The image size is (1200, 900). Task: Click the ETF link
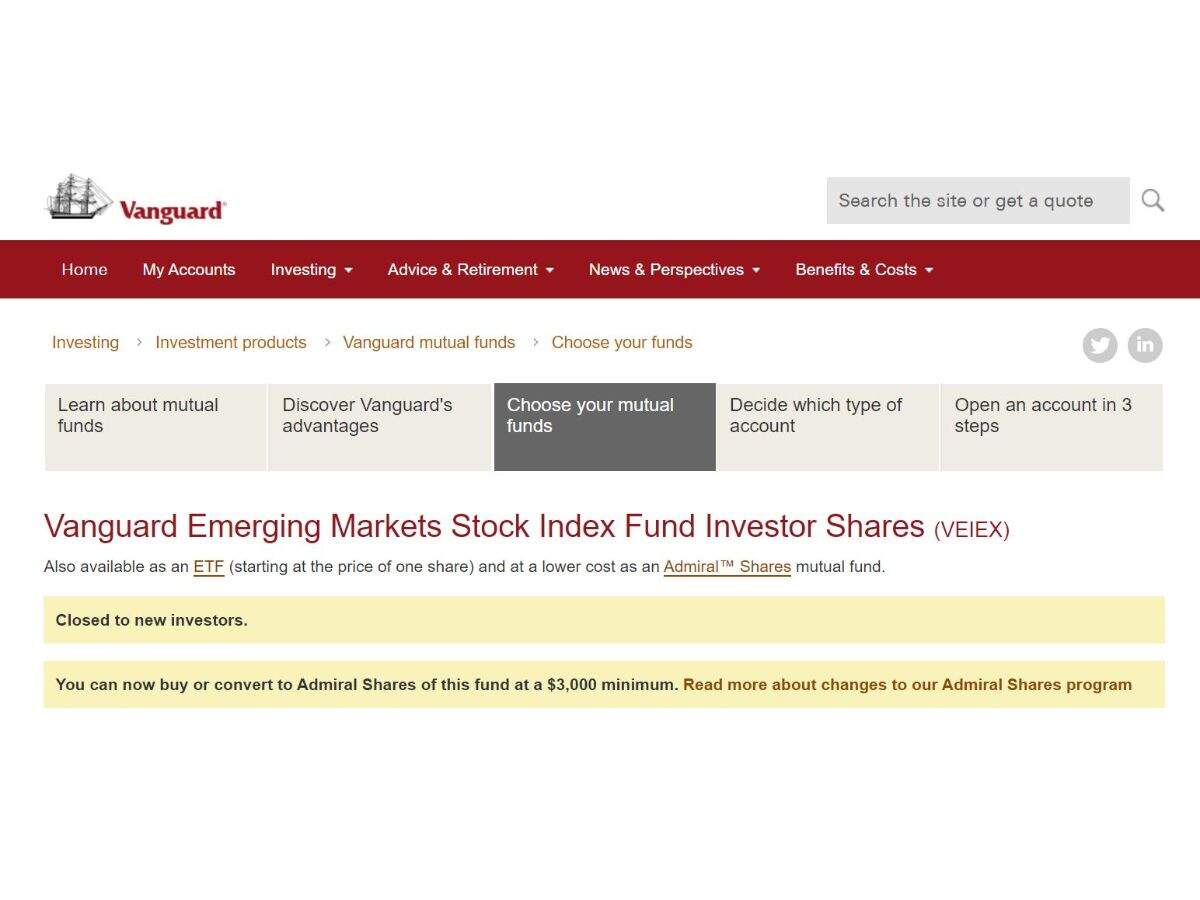pyautogui.click(x=209, y=566)
